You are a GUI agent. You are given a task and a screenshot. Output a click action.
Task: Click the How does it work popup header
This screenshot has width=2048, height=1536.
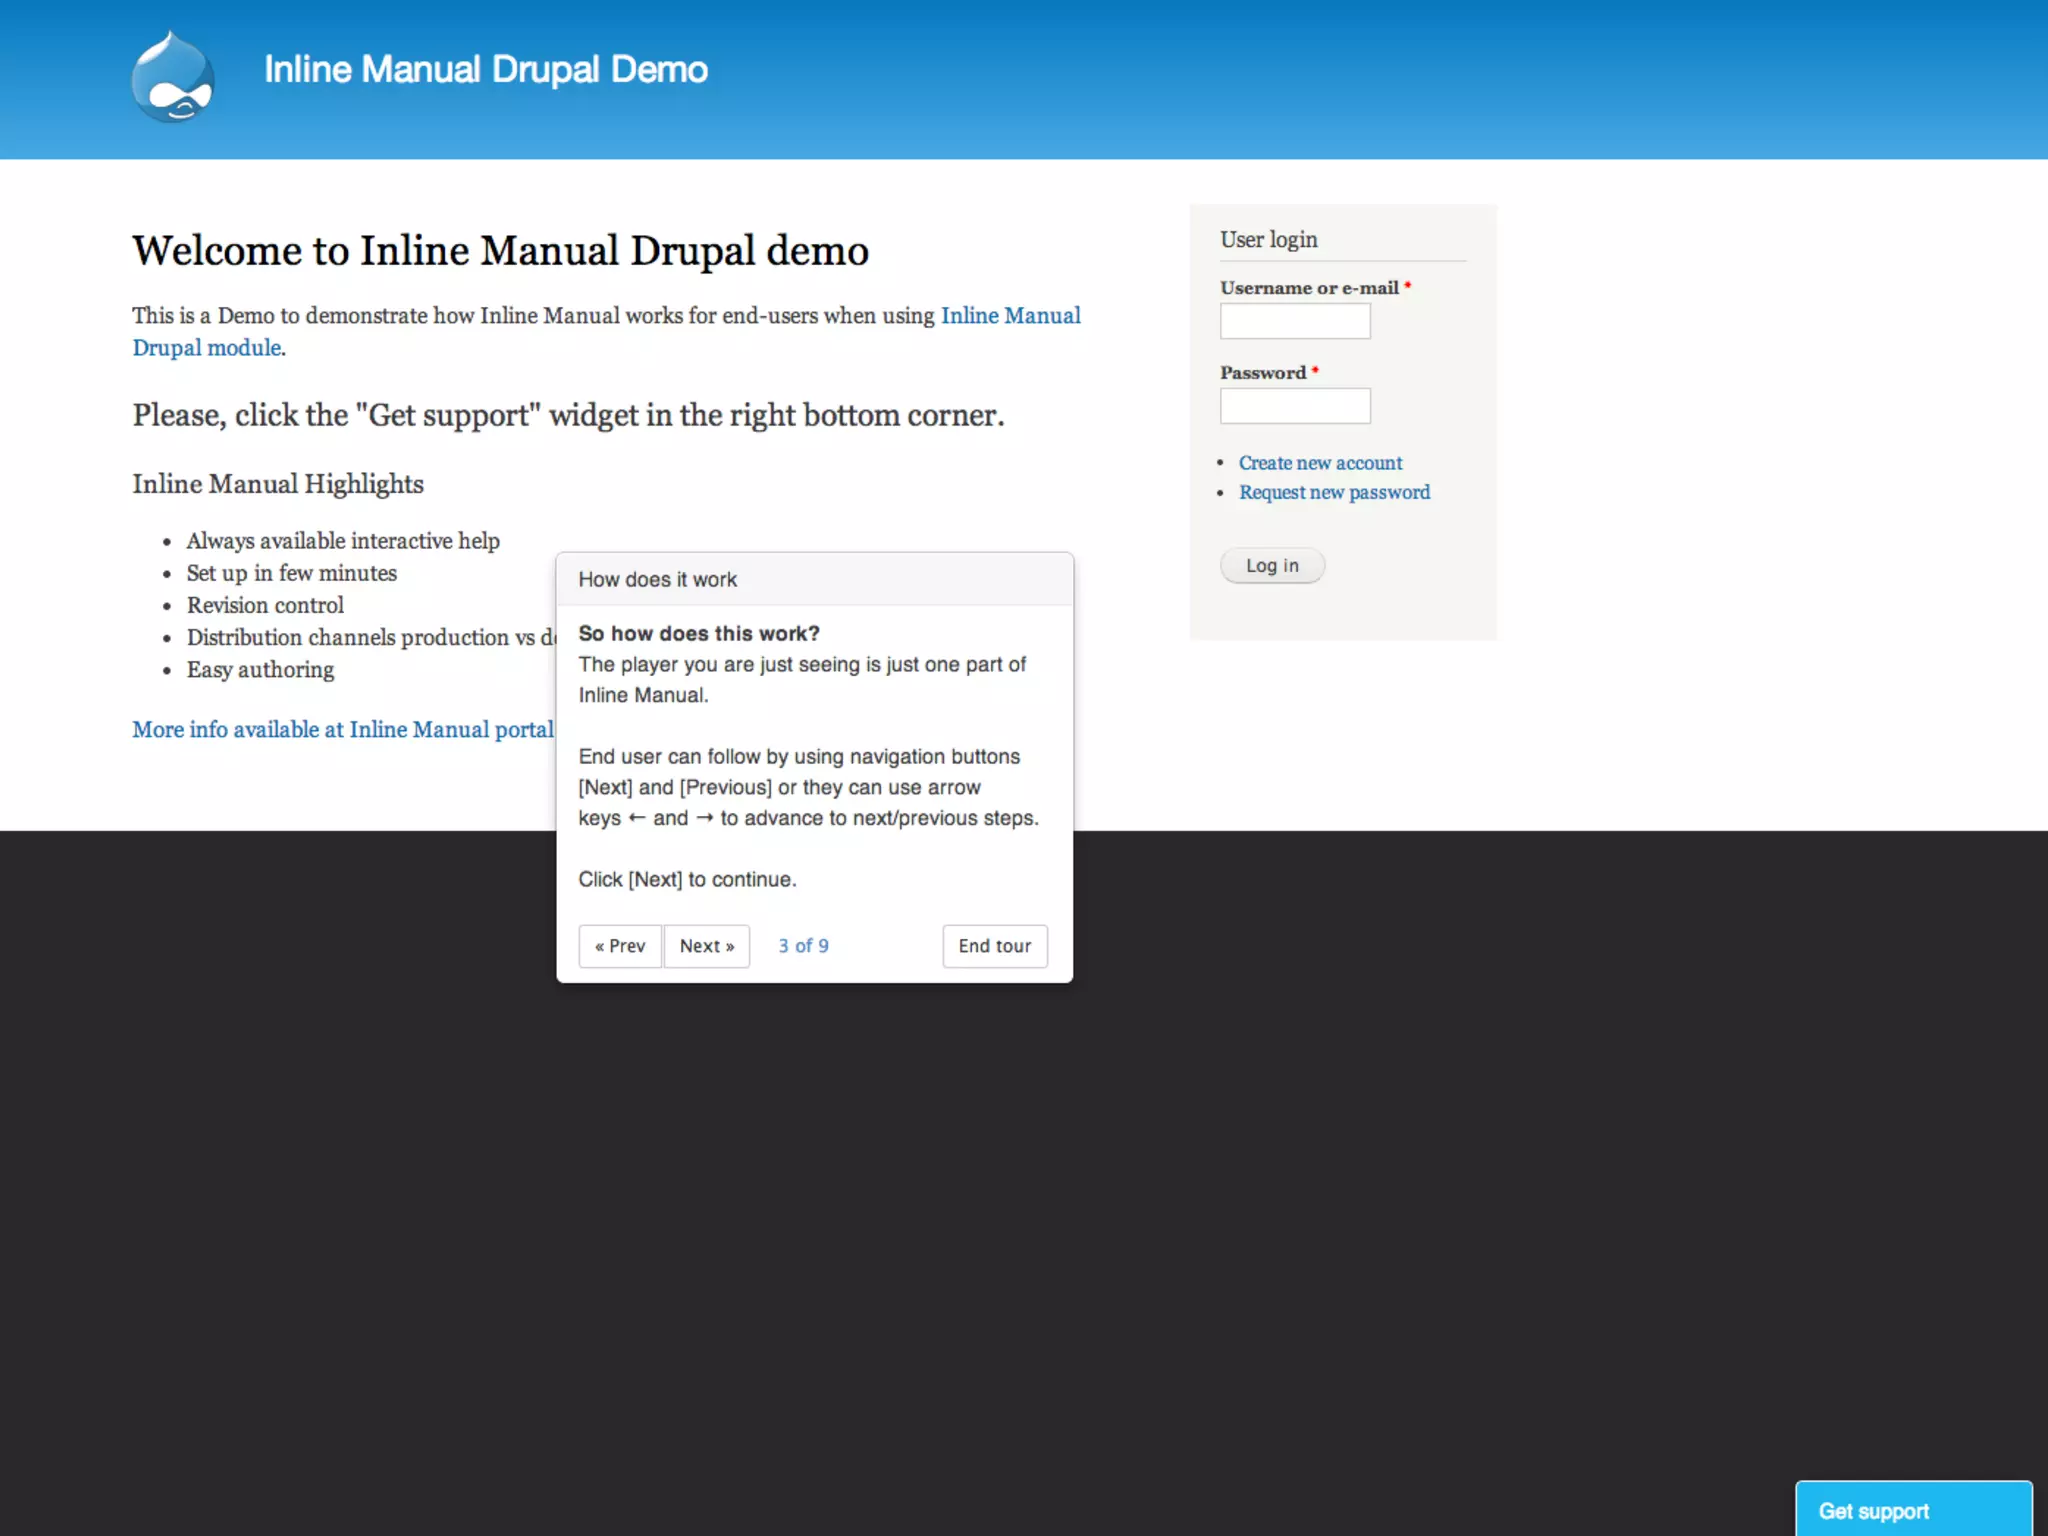tap(657, 580)
